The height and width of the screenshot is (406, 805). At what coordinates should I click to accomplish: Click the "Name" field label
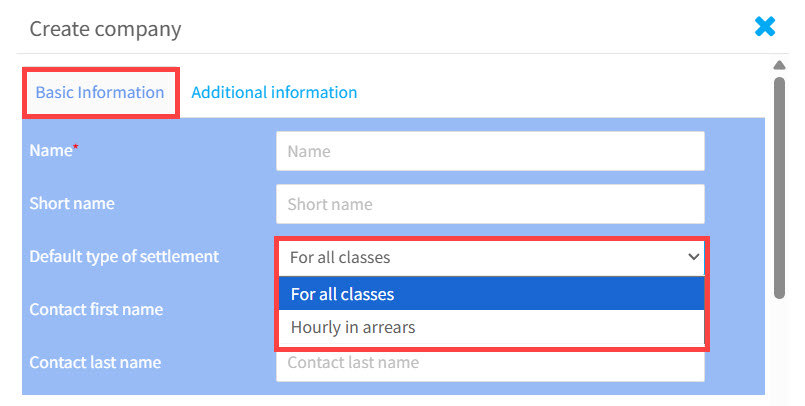tap(50, 150)
